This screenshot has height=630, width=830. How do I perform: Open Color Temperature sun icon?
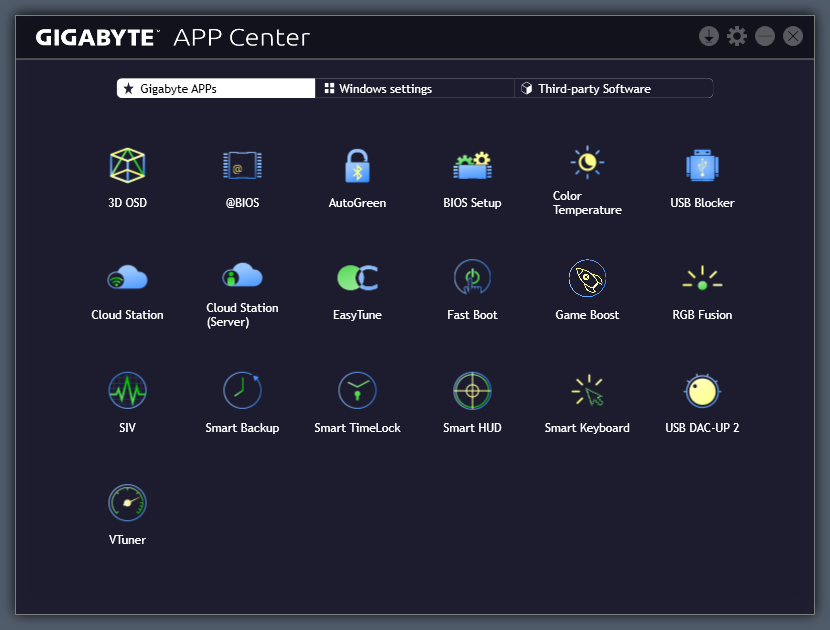coord(587,161)
